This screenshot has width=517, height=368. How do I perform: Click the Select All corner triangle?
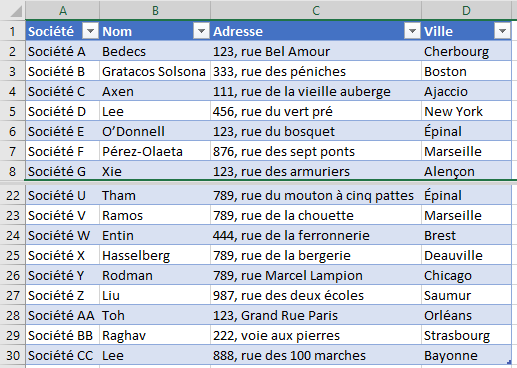coord(16,11)
